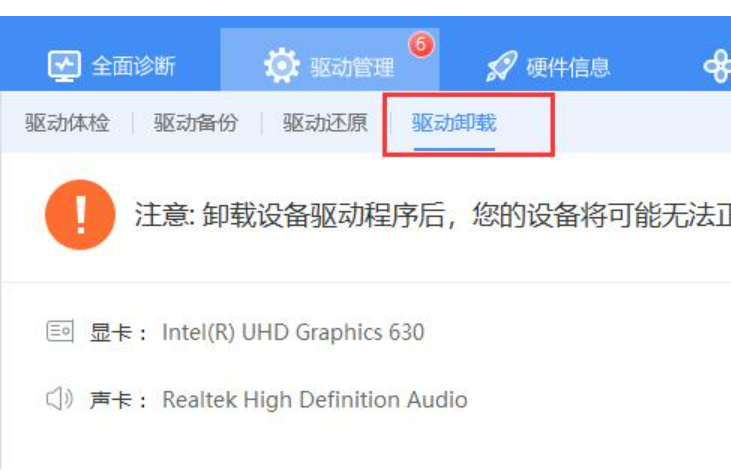Select the 驱动体检 sub-tab
The height and width of the screenshot is (471, 731).
click(67, 123)
